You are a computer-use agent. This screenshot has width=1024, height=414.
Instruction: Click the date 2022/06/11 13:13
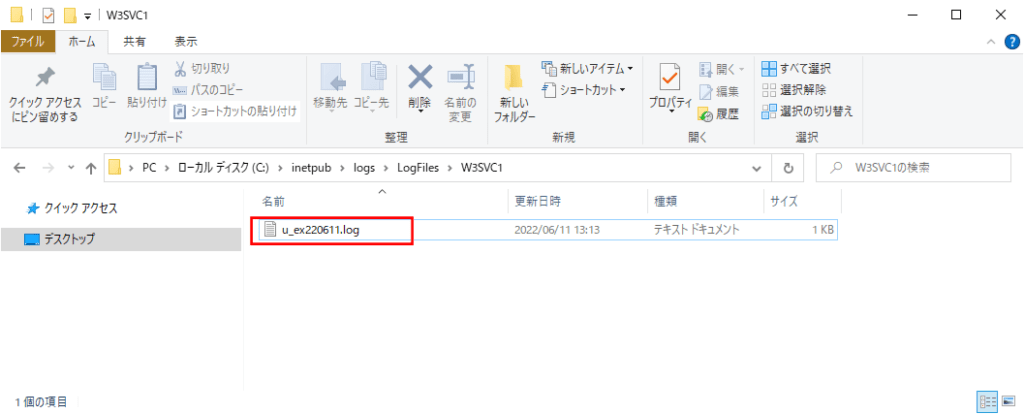click(556, 230)
